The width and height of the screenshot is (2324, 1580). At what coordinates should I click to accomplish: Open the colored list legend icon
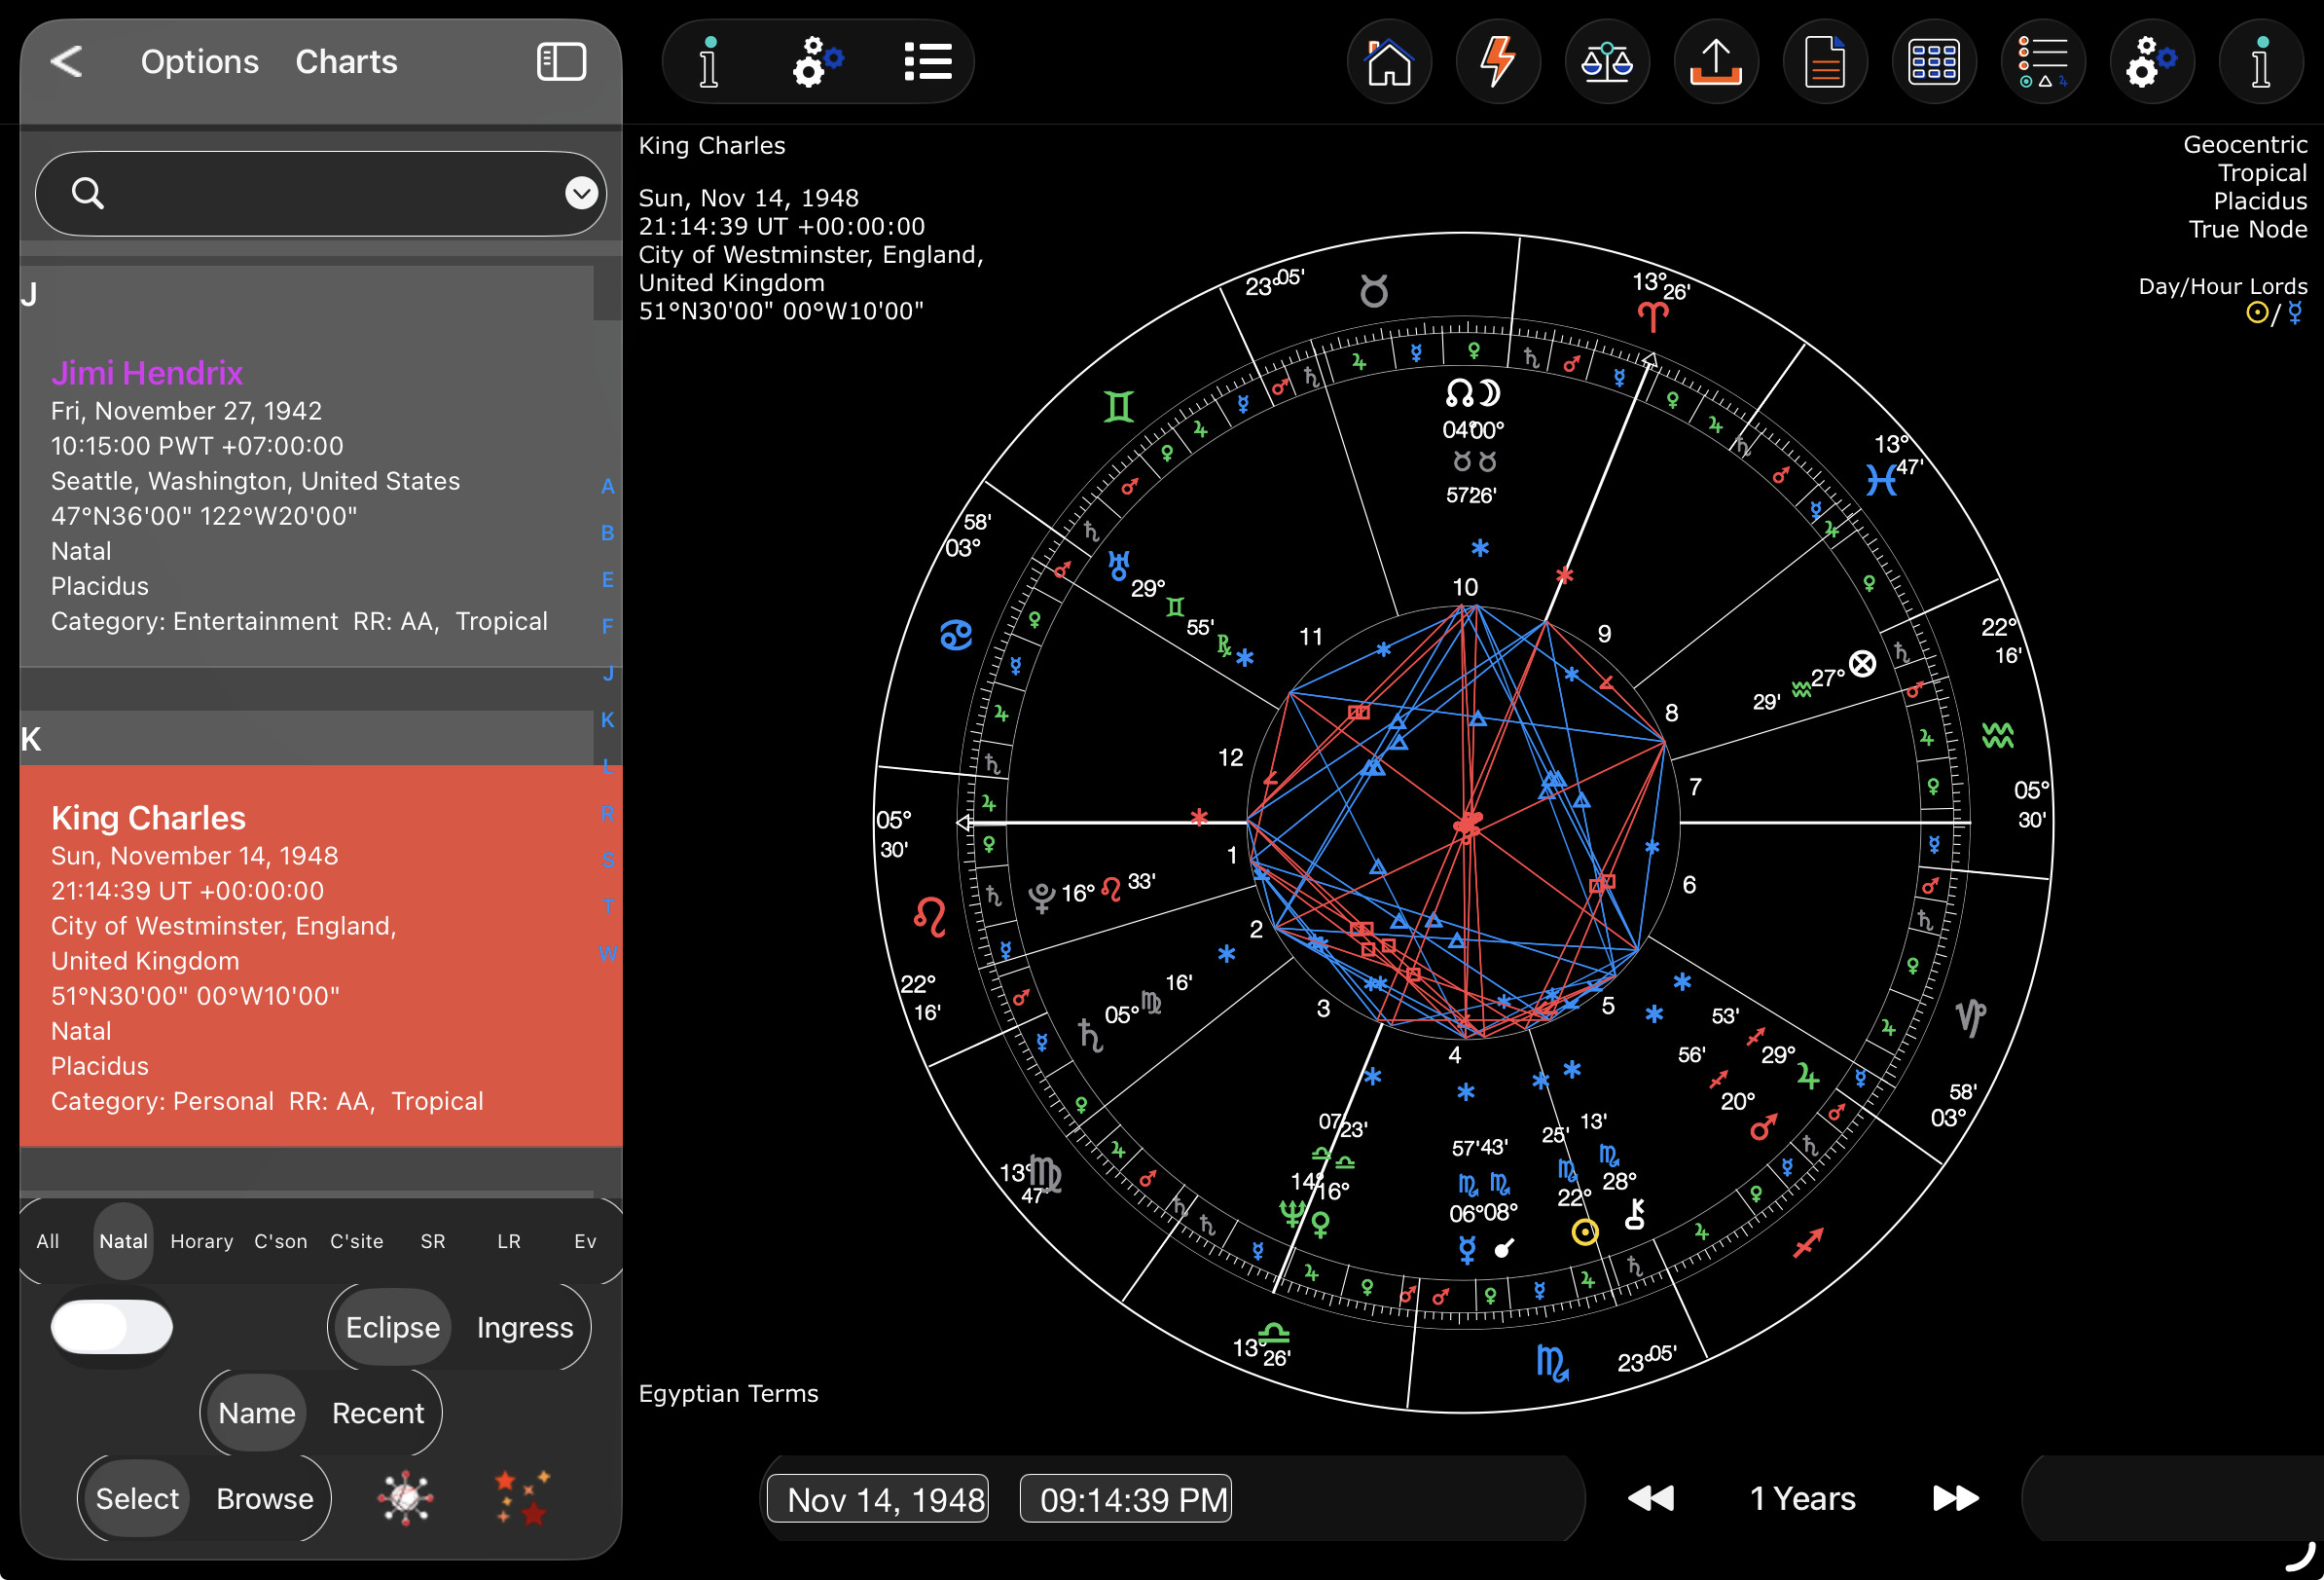pos(2042,62)
